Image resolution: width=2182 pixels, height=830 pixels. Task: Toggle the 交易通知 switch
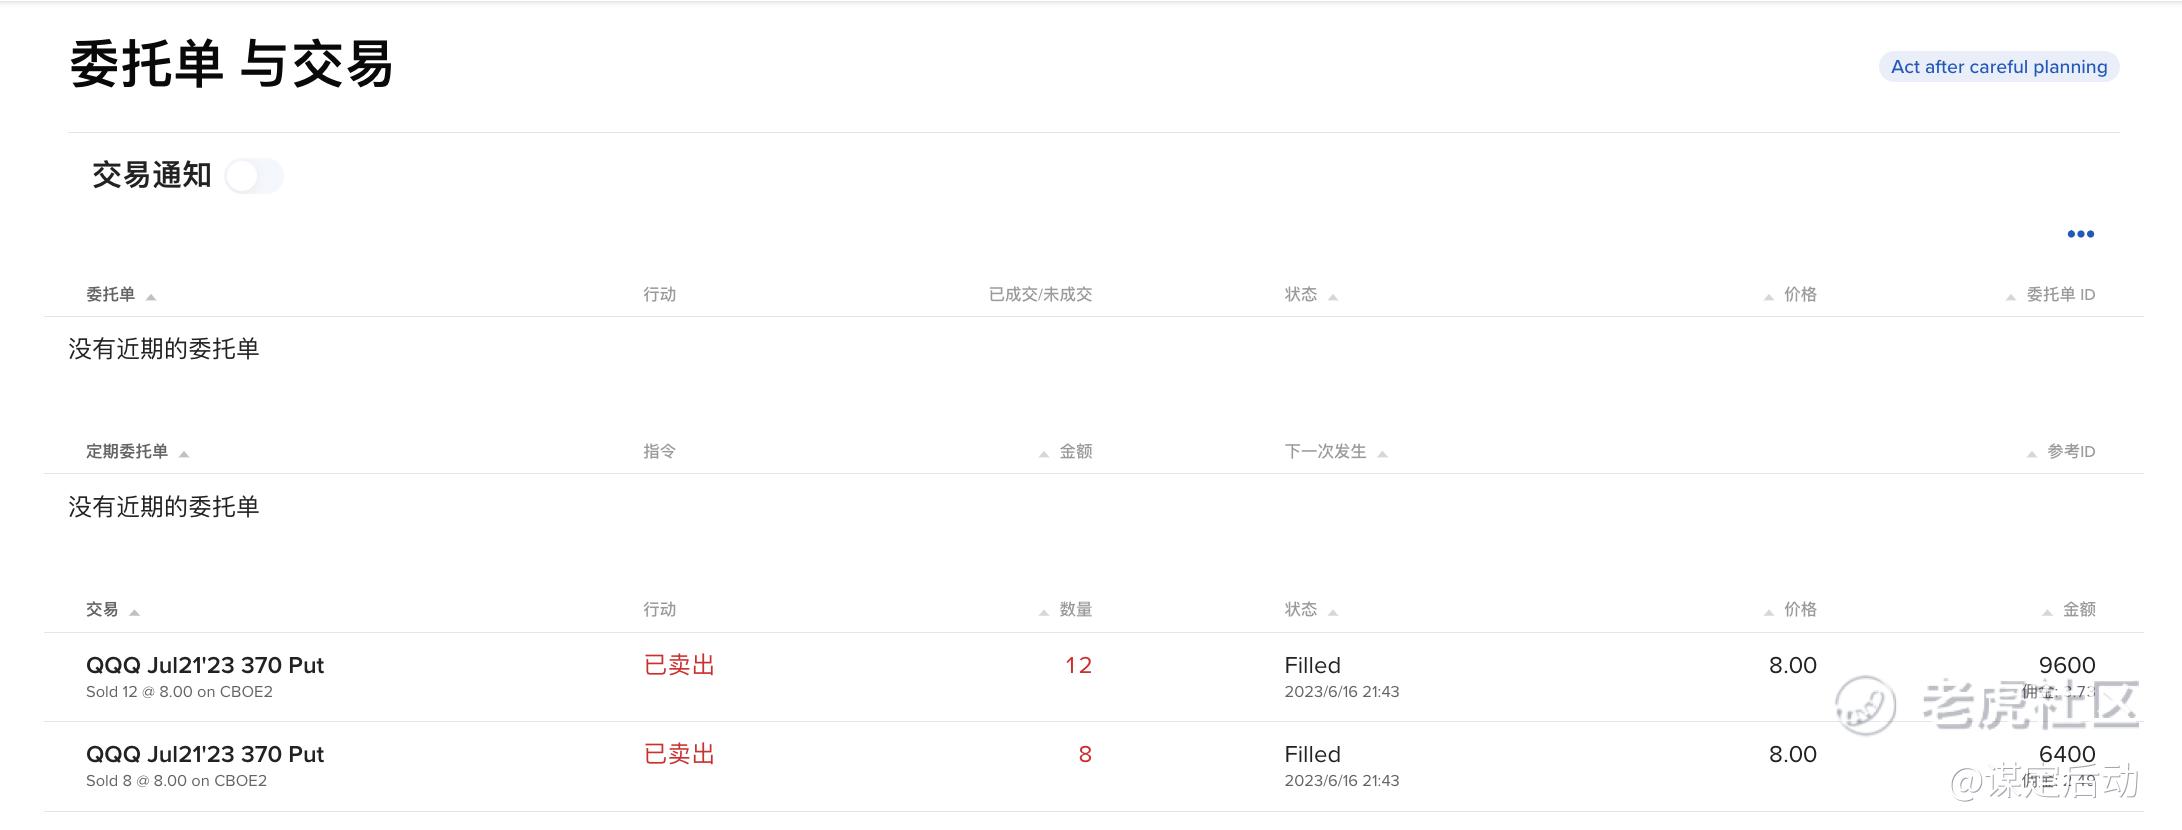pyautogui.click(x=254, y=177)
